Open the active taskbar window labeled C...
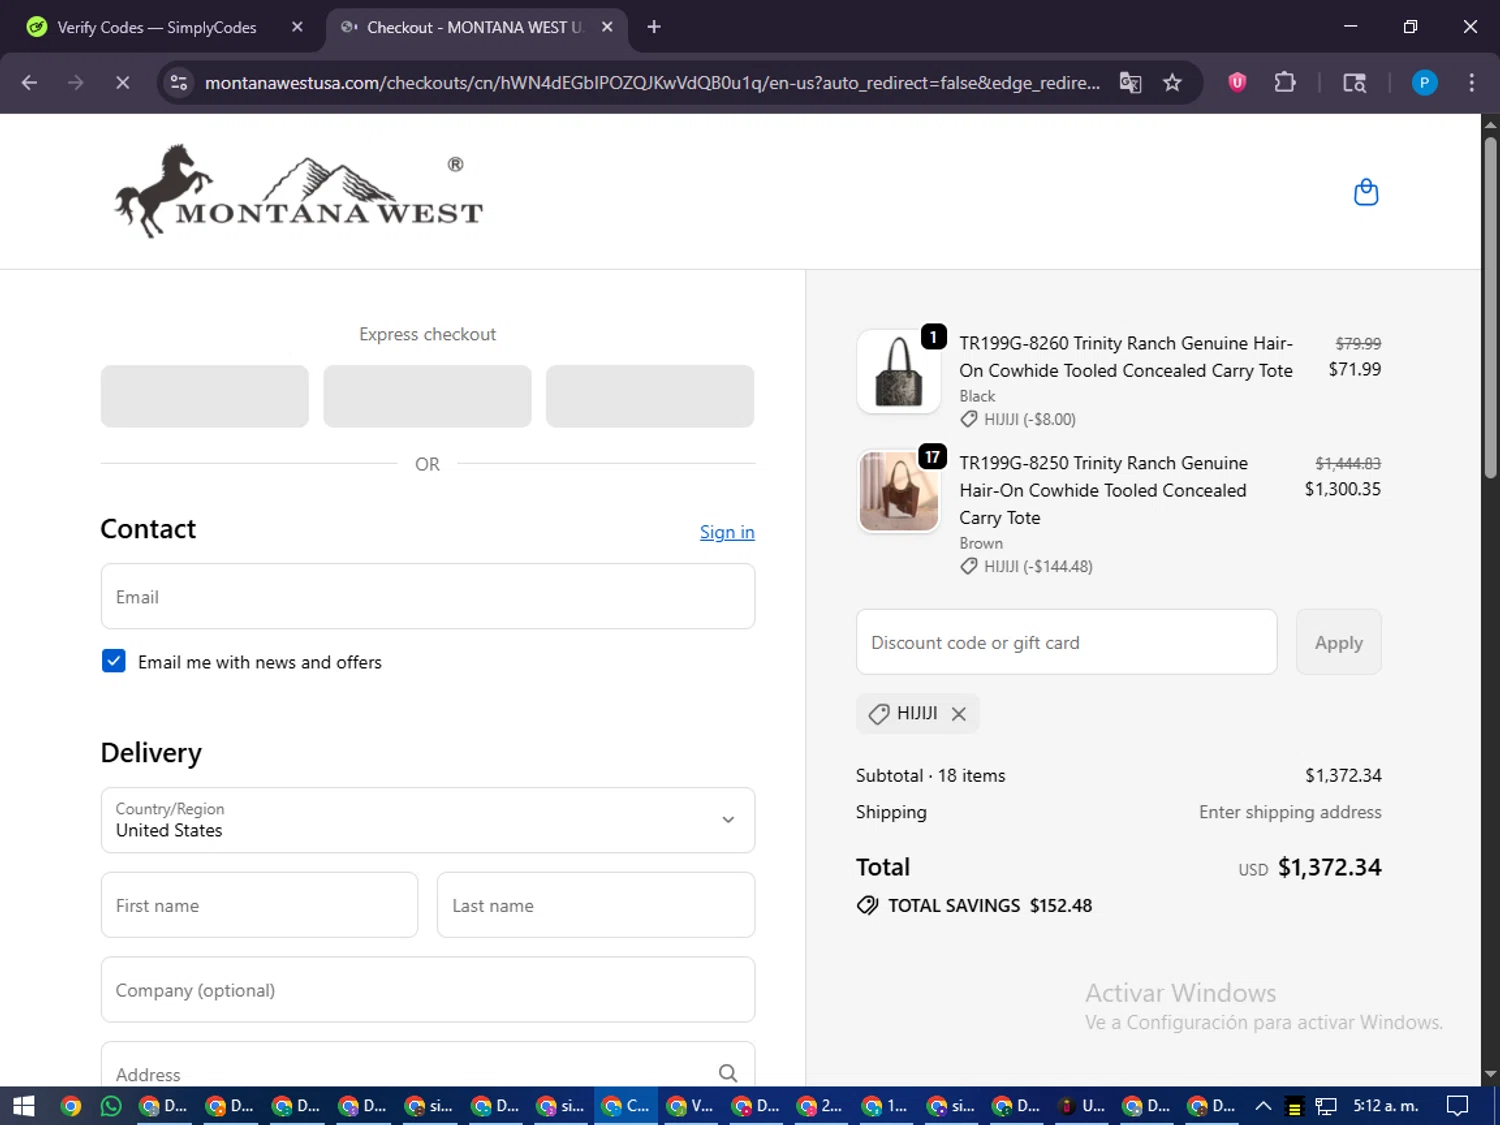Screen dimensions: 1500x1125 point(625,1106)
